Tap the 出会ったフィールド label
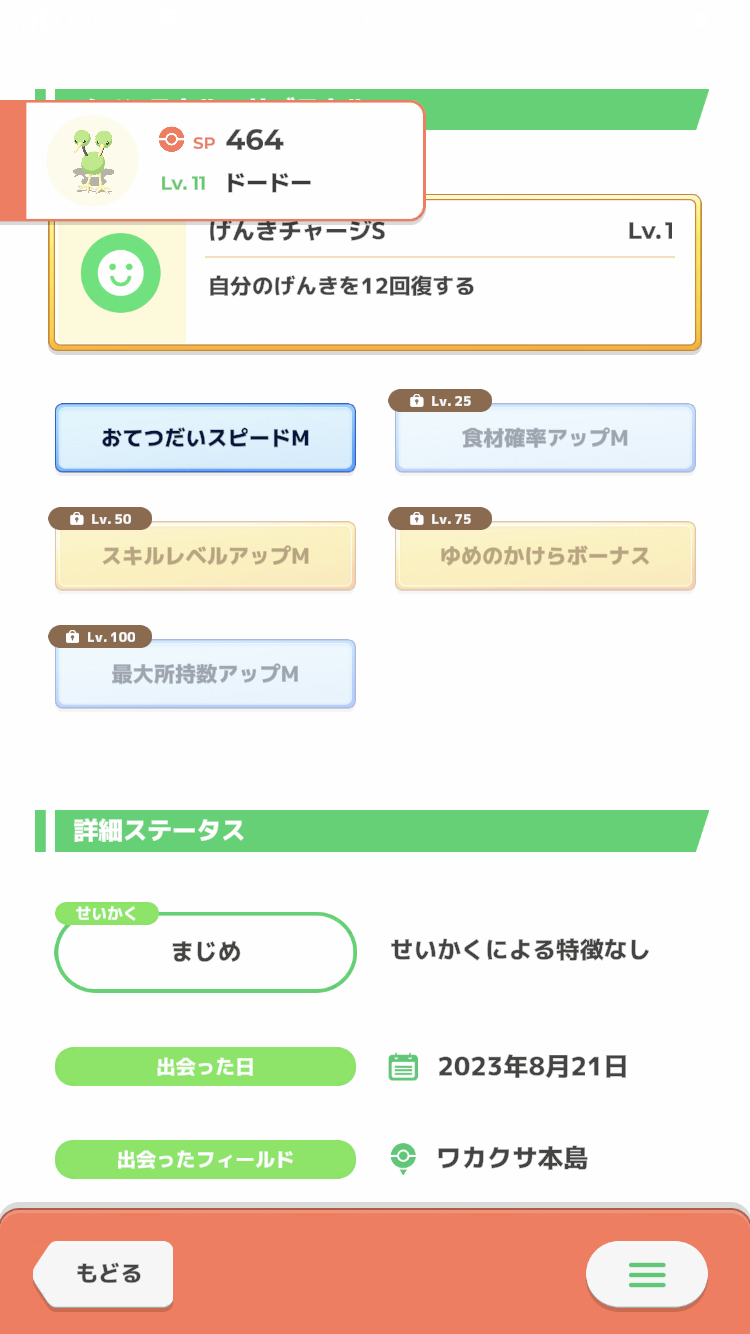 (x=205, y=1159)
